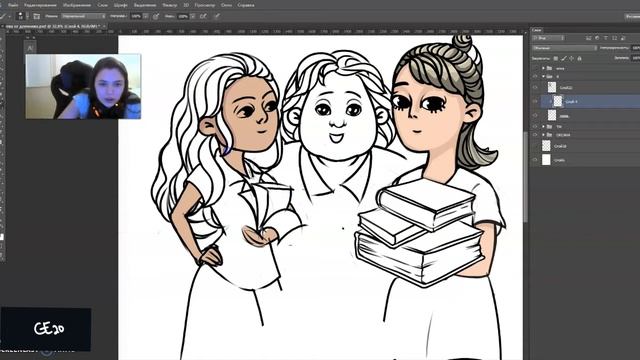Screen dimensions: 640x360
Task: Open the Справка menu
Action: [246, 5]
